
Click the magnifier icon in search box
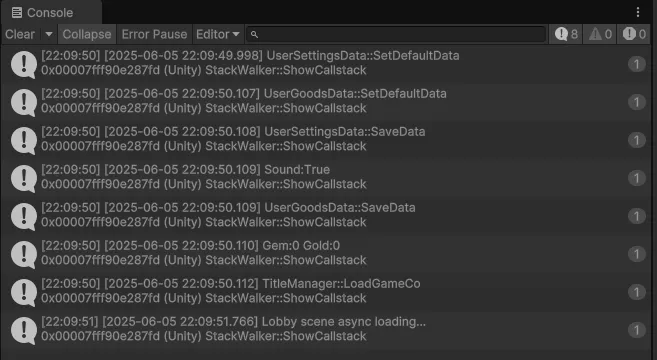pyautogui.click(x=254, y=34)
